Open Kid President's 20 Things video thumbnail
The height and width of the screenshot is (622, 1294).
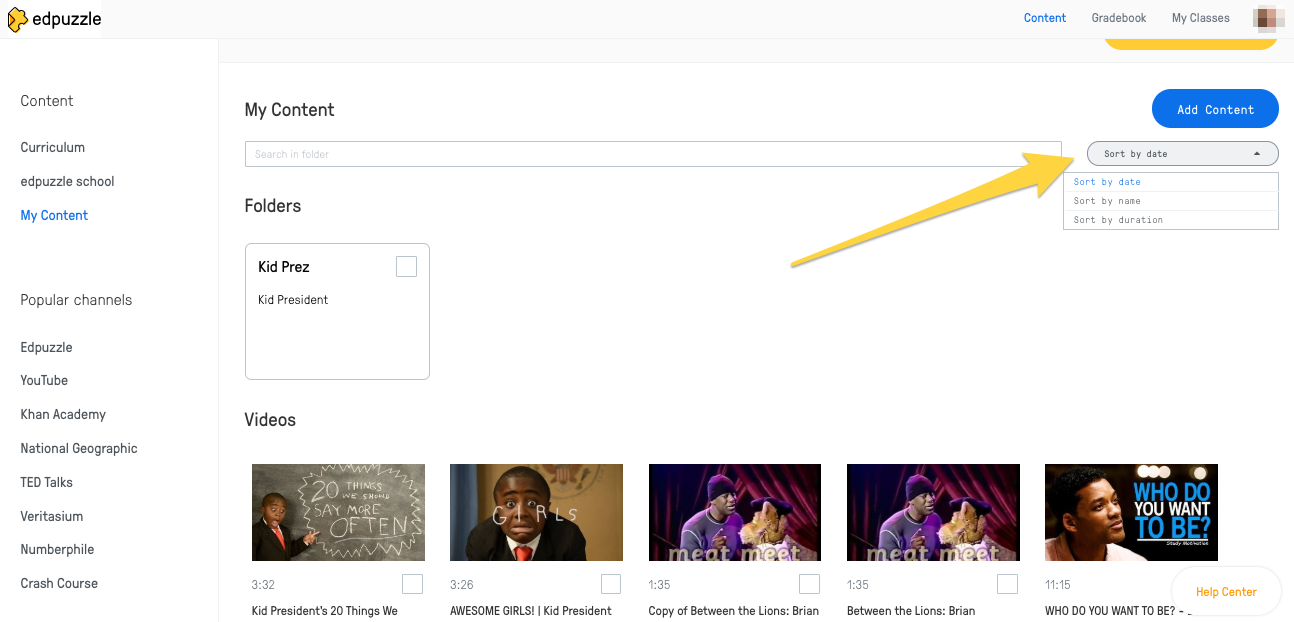[x=338, y=512]
